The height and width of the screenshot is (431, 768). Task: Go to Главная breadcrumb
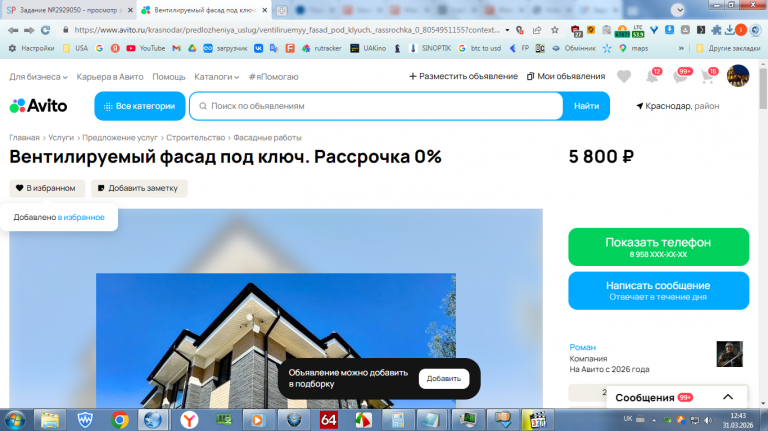tap(24, 138)
